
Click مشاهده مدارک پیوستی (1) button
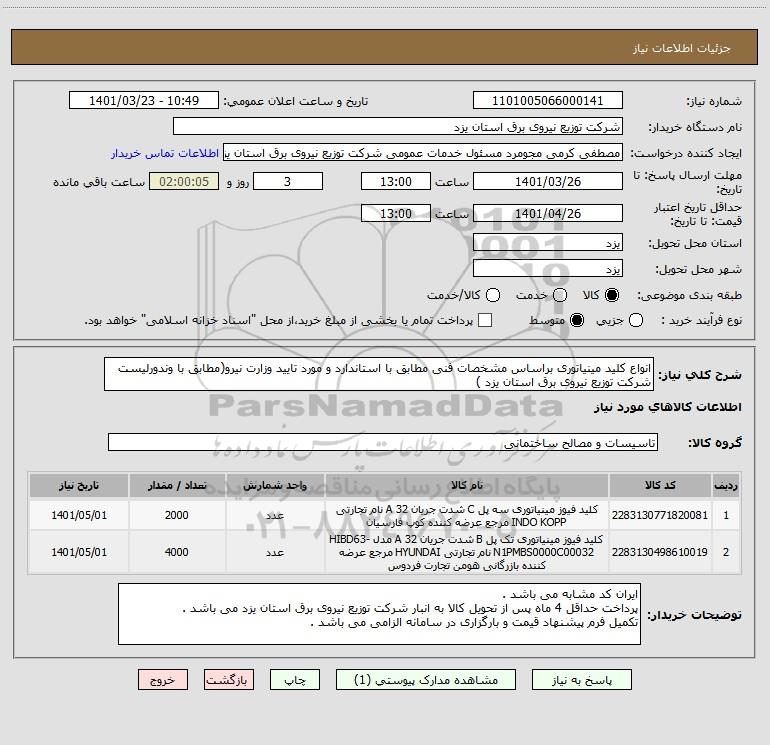(426, 680)
